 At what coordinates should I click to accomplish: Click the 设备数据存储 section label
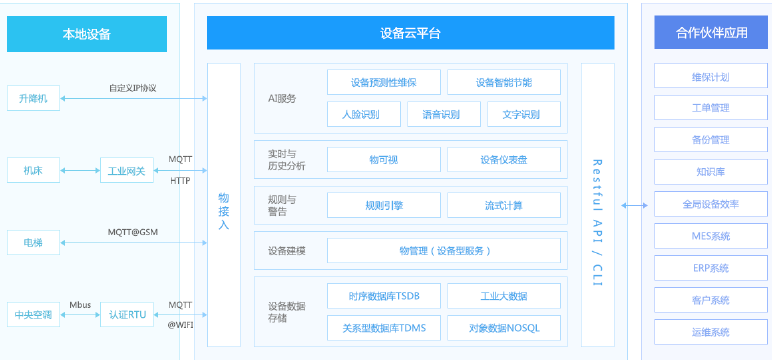click(287, 312)
